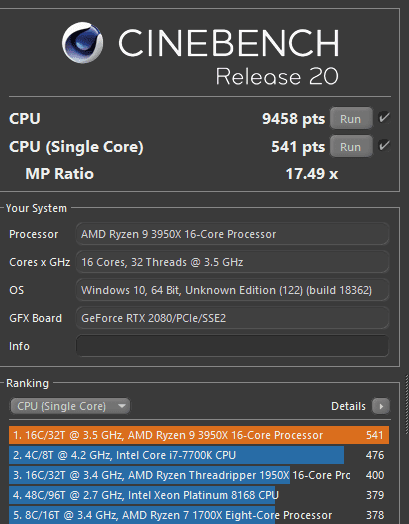Click the Cinebench sphere logo icon
Image resolution: width=409 pixels, height=524 pixels.
[83, 43]
